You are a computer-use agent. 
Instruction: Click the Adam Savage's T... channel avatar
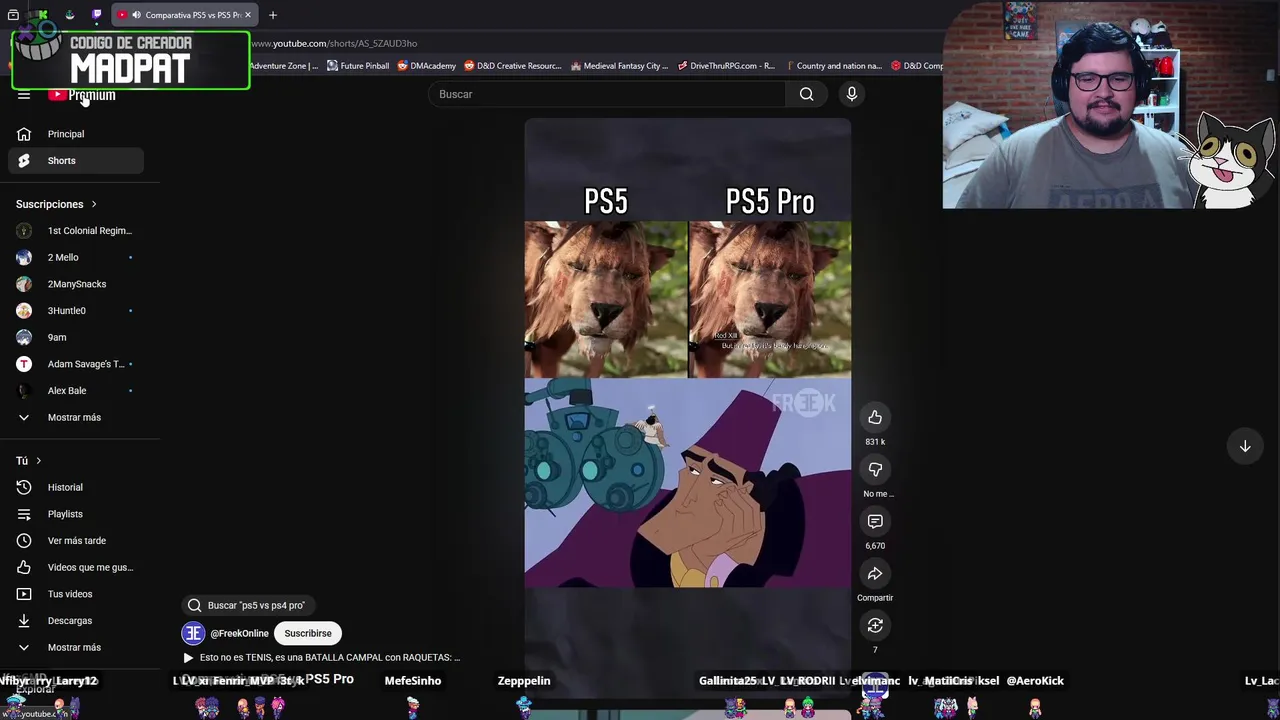pyautogui.click(x=24, y=364)
